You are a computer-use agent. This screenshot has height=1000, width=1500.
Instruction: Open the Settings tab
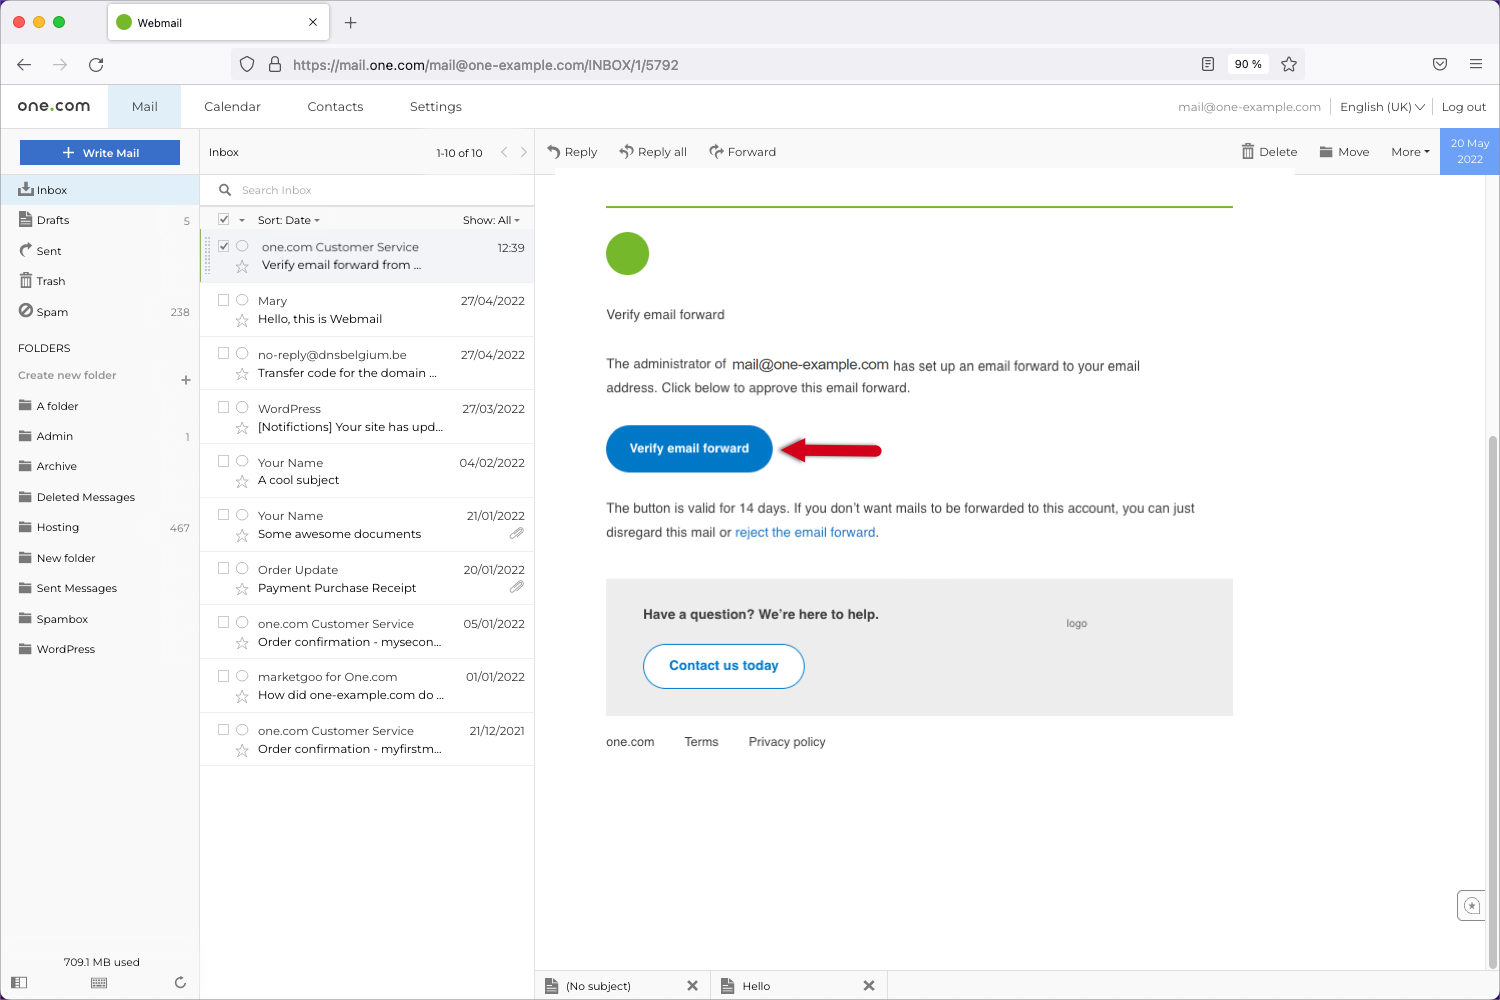click(x=436, y=107)
